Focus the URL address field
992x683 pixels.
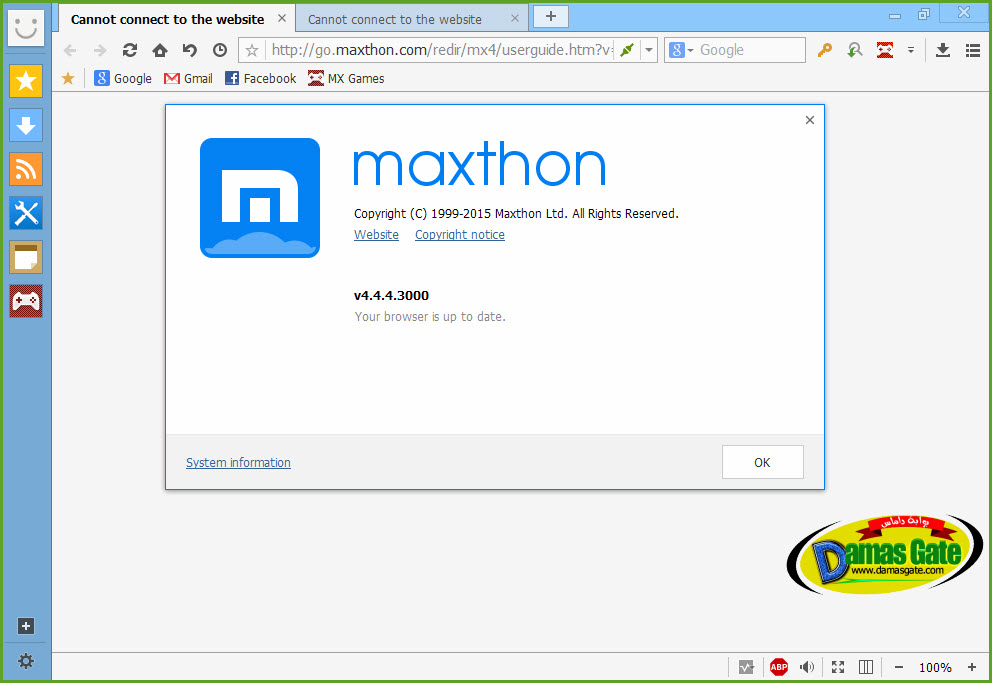click(x=441, y=50)
